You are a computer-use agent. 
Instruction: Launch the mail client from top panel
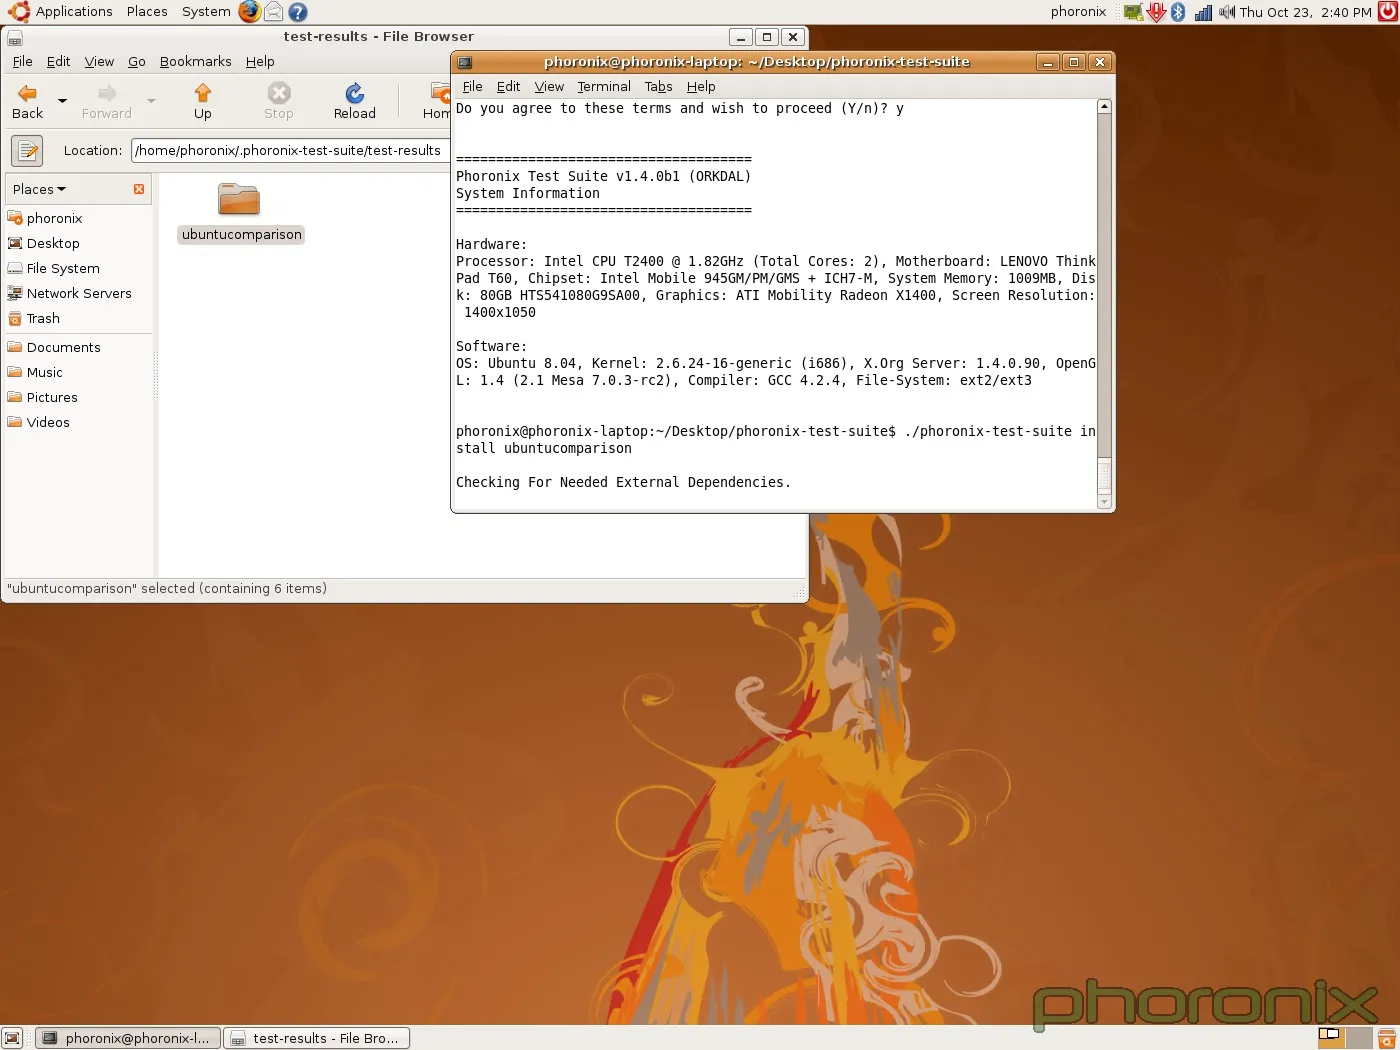pyautogui.click(x=273, y=12)
